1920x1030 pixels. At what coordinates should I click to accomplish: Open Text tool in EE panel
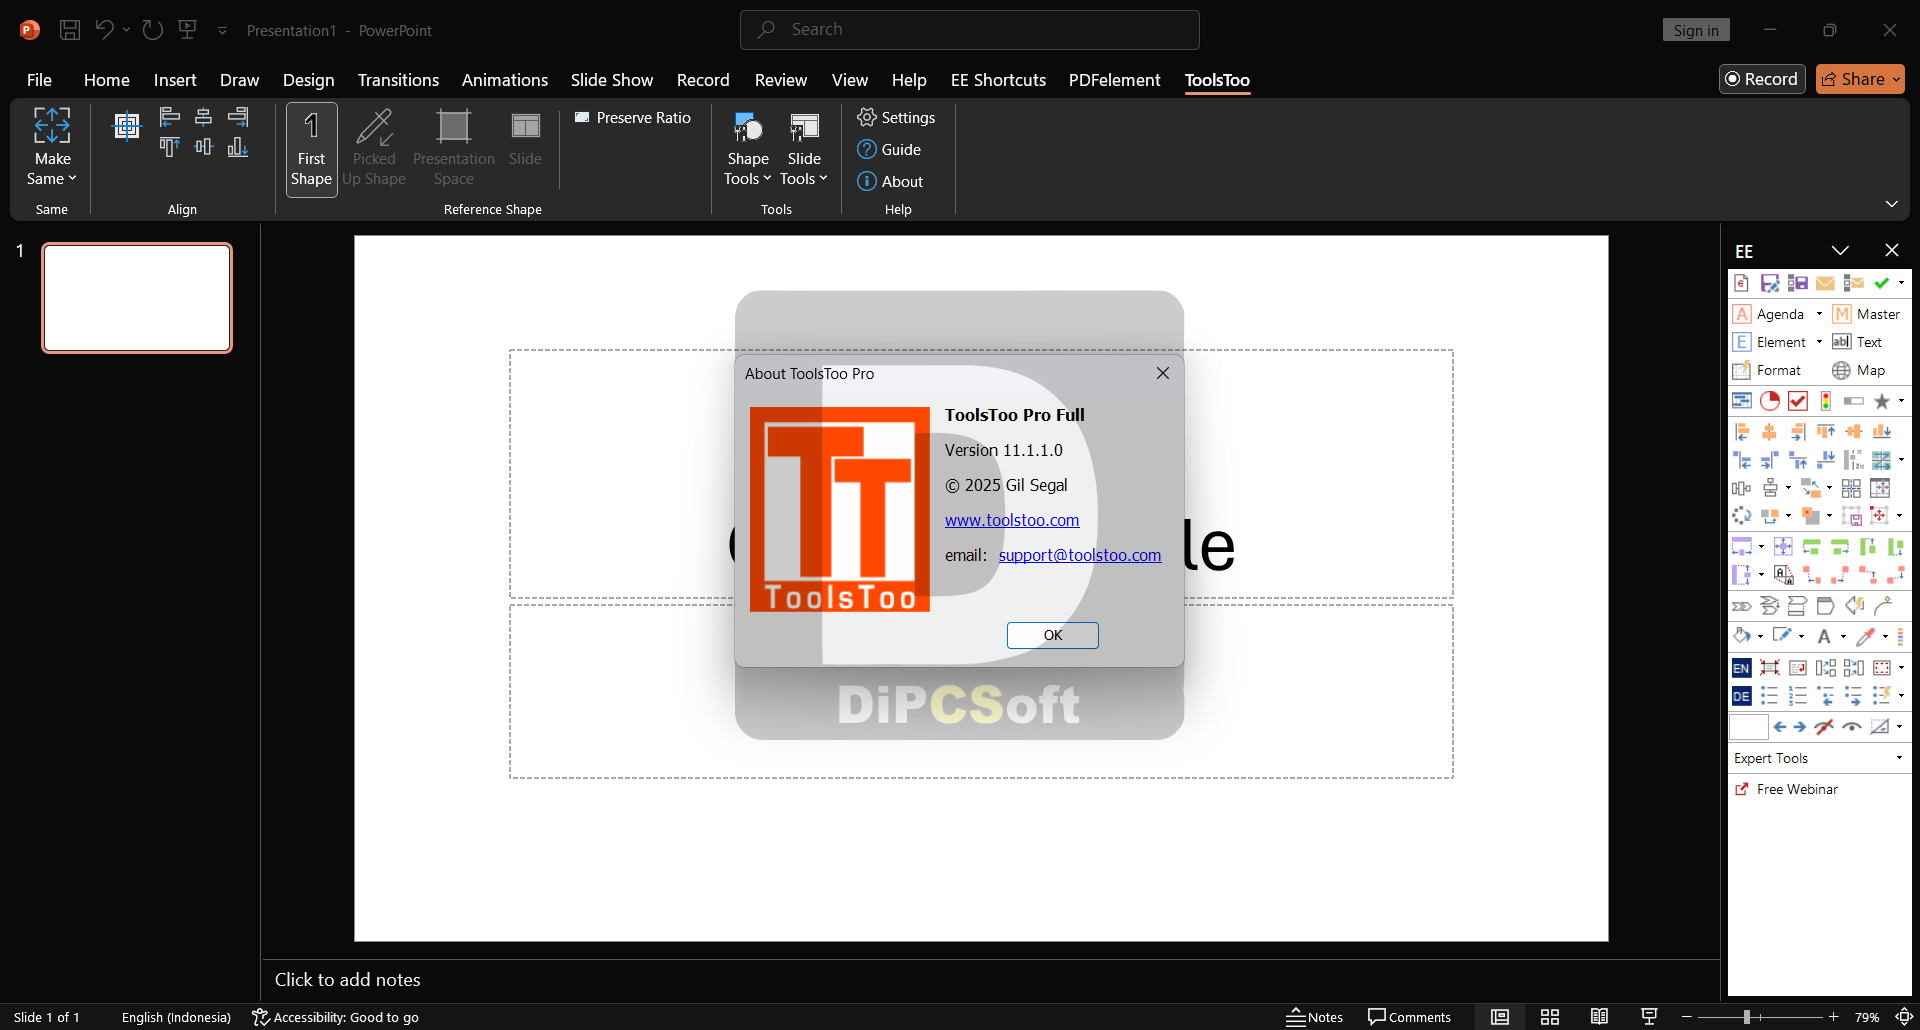(x=1857, y=342)
